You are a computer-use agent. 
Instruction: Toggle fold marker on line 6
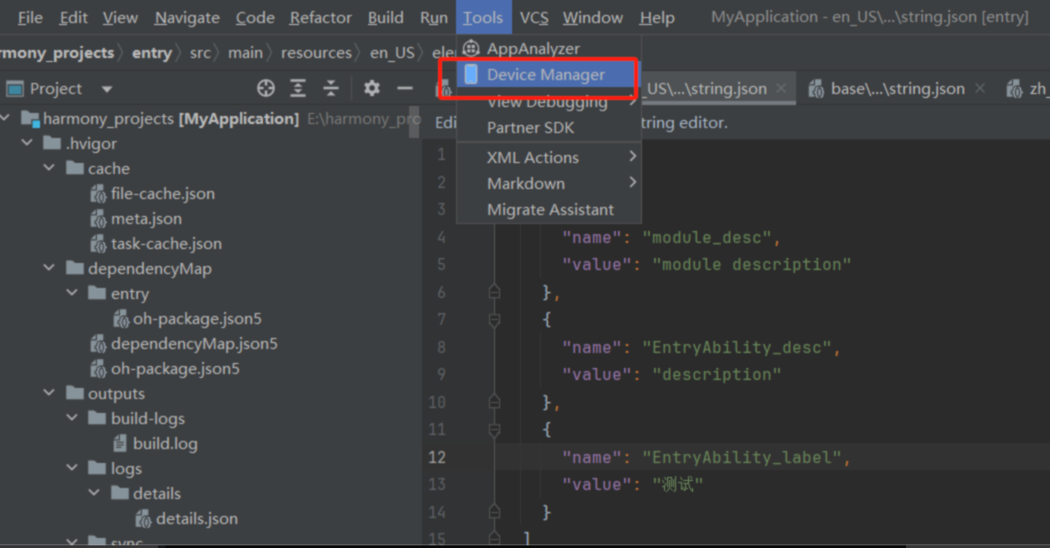494,291
